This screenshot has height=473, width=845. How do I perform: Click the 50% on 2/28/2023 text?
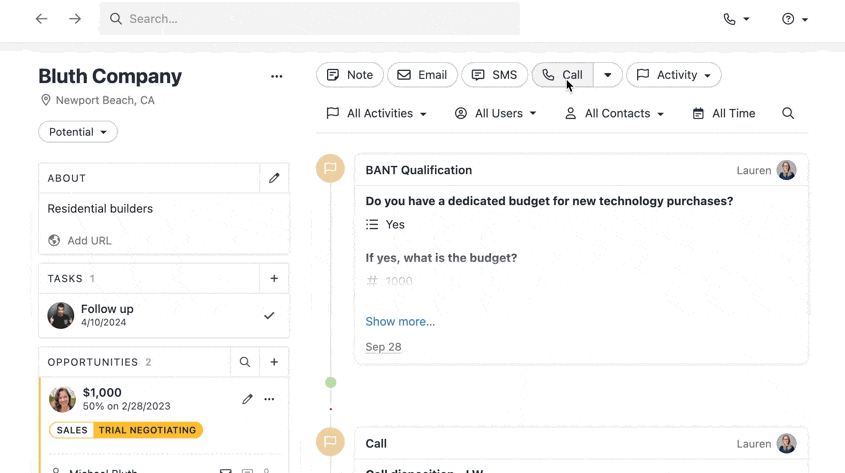127,406
